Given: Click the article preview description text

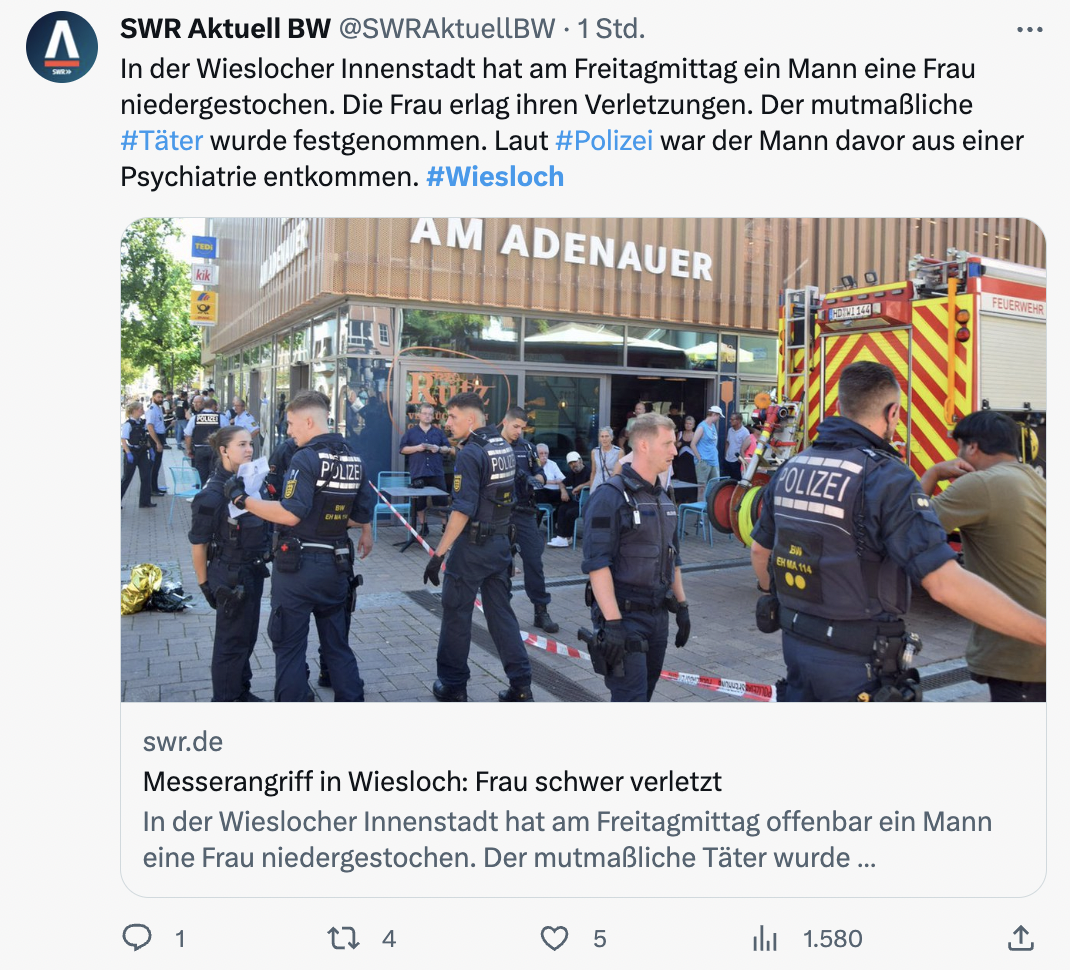Looking at the screenshot, I should pyautogui.click(x=567, y=840).
